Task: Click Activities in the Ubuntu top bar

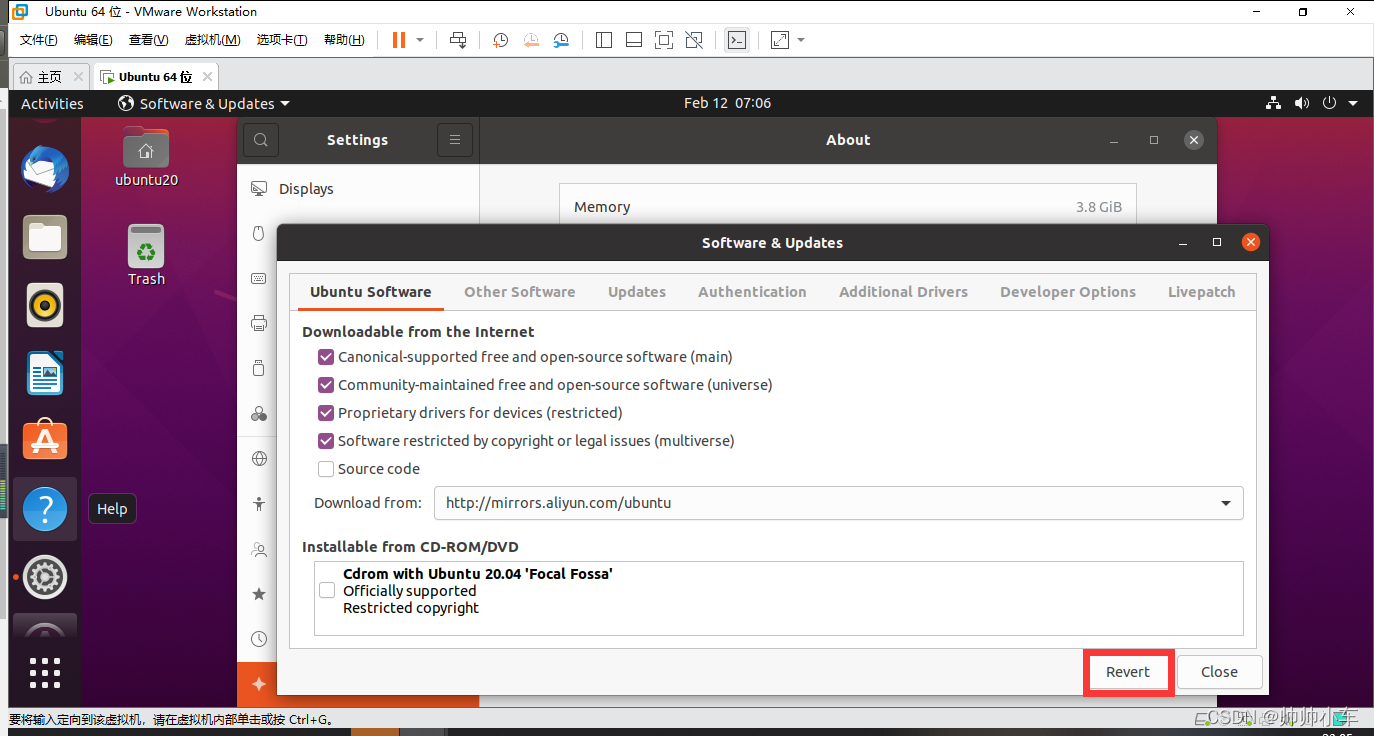Action: click(x=52, y=103)
